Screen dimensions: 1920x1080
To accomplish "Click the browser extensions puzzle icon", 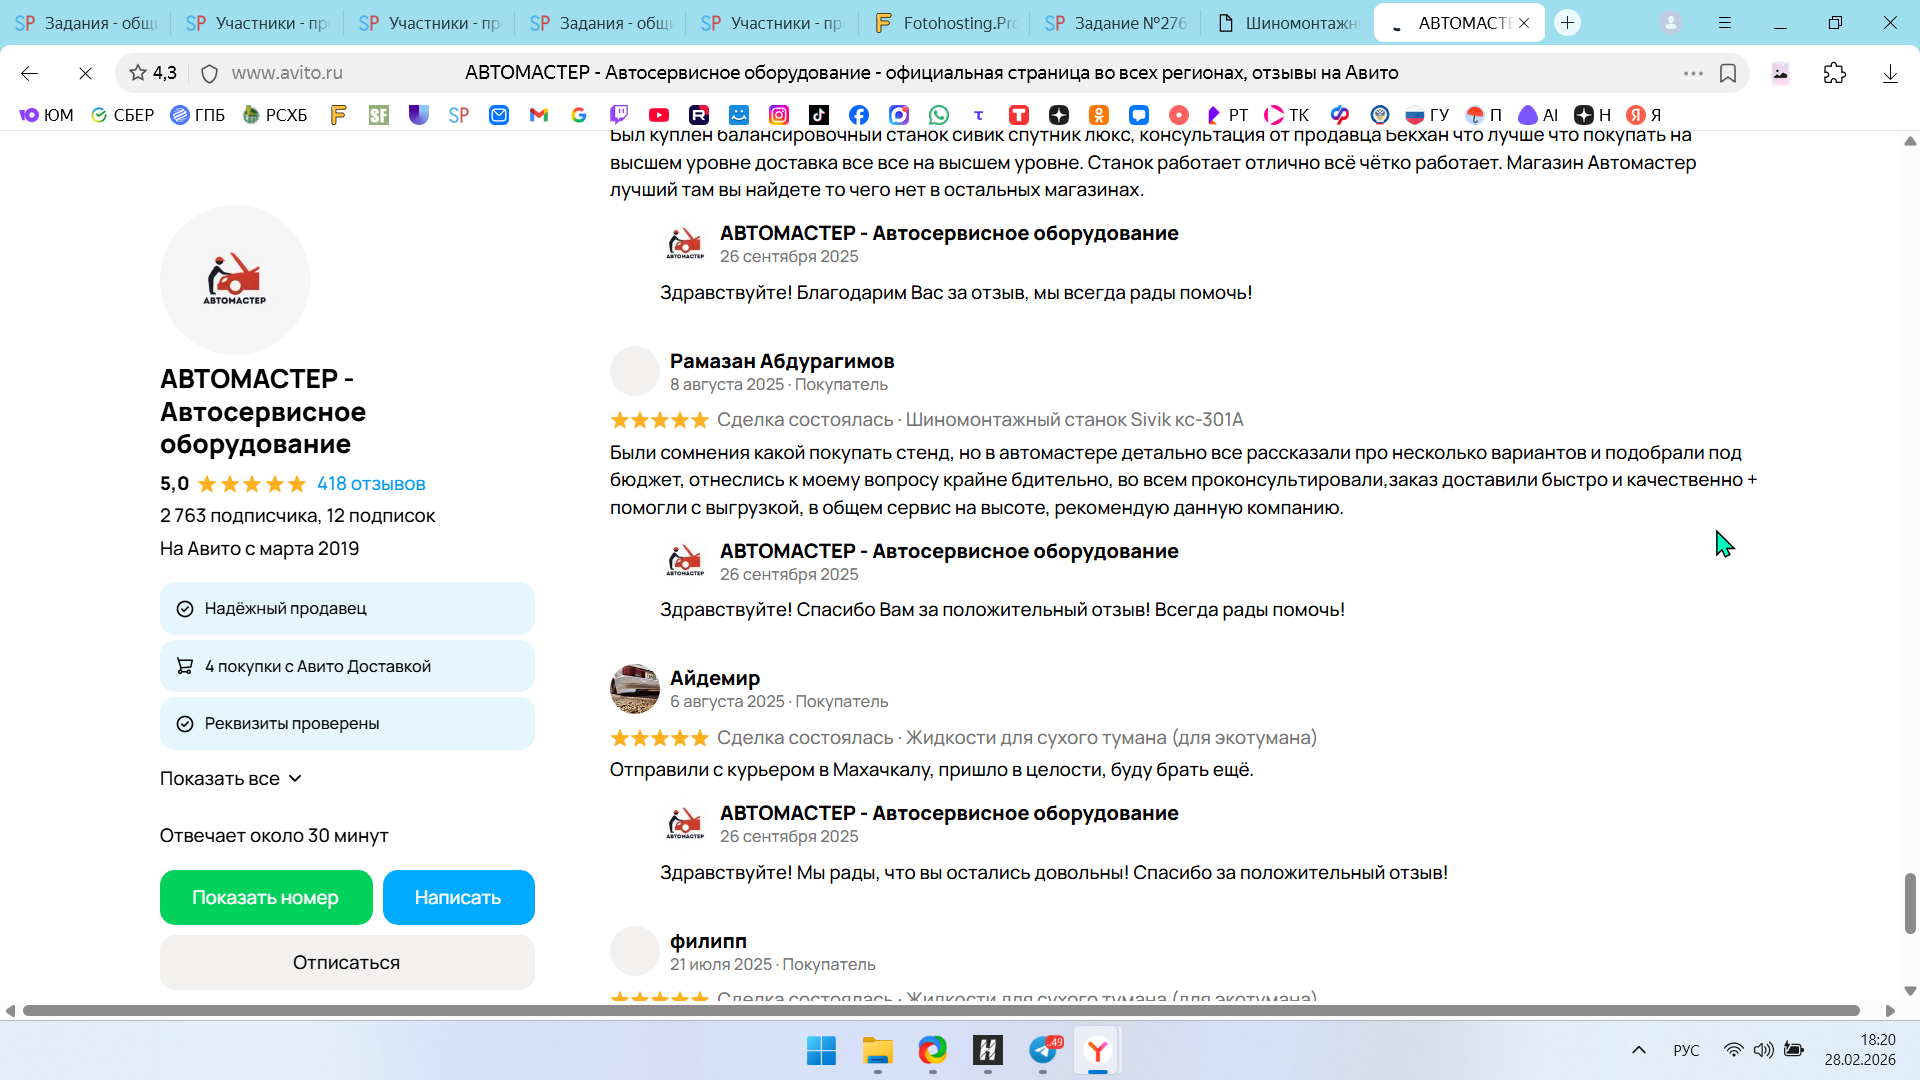I will click(x=1835, y=73).
